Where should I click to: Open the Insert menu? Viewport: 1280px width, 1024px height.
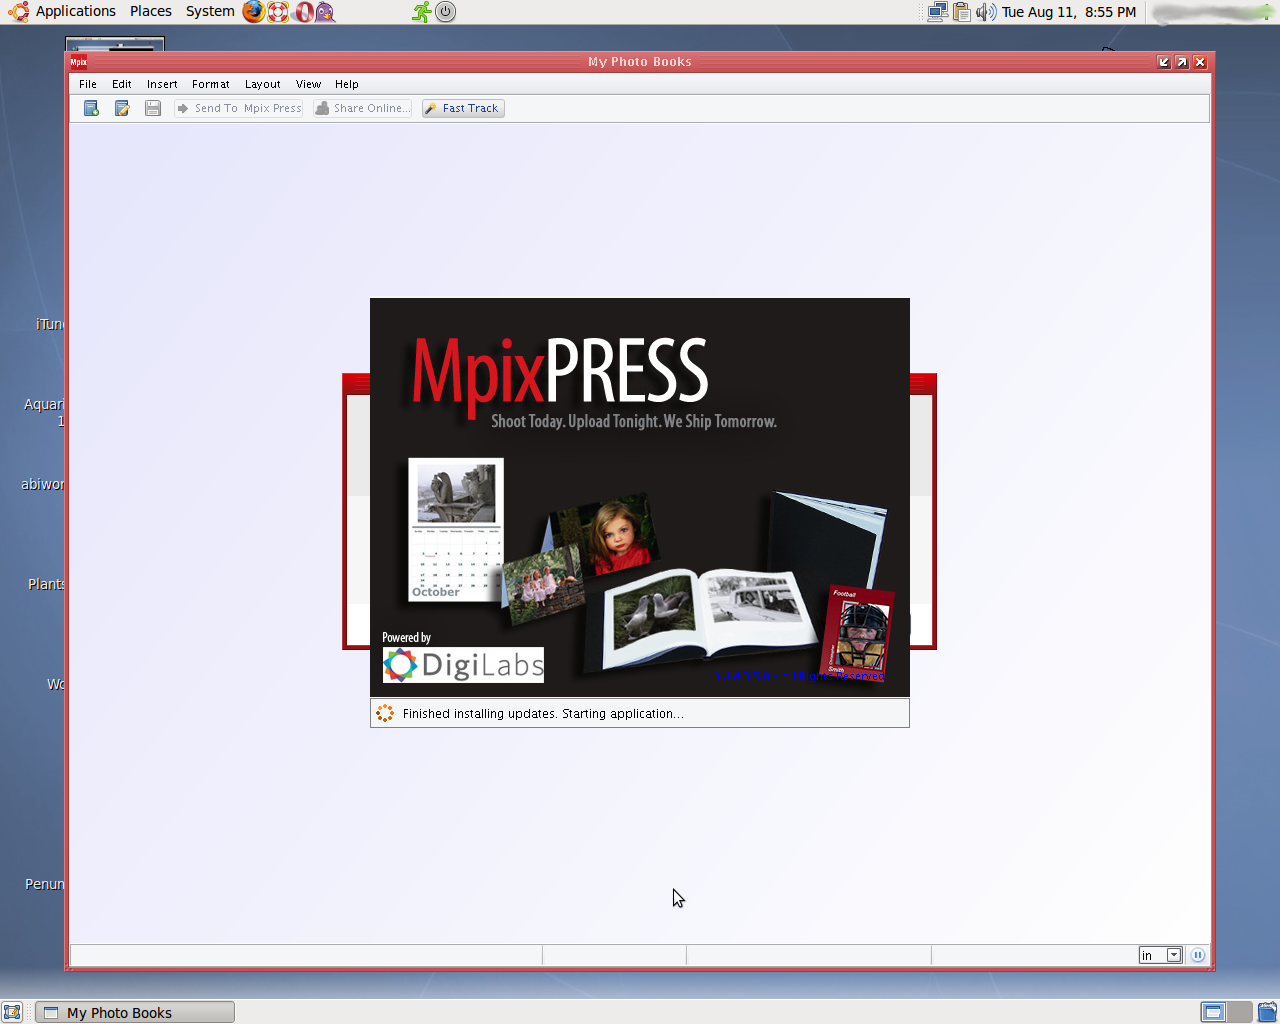tap(161, 84)
